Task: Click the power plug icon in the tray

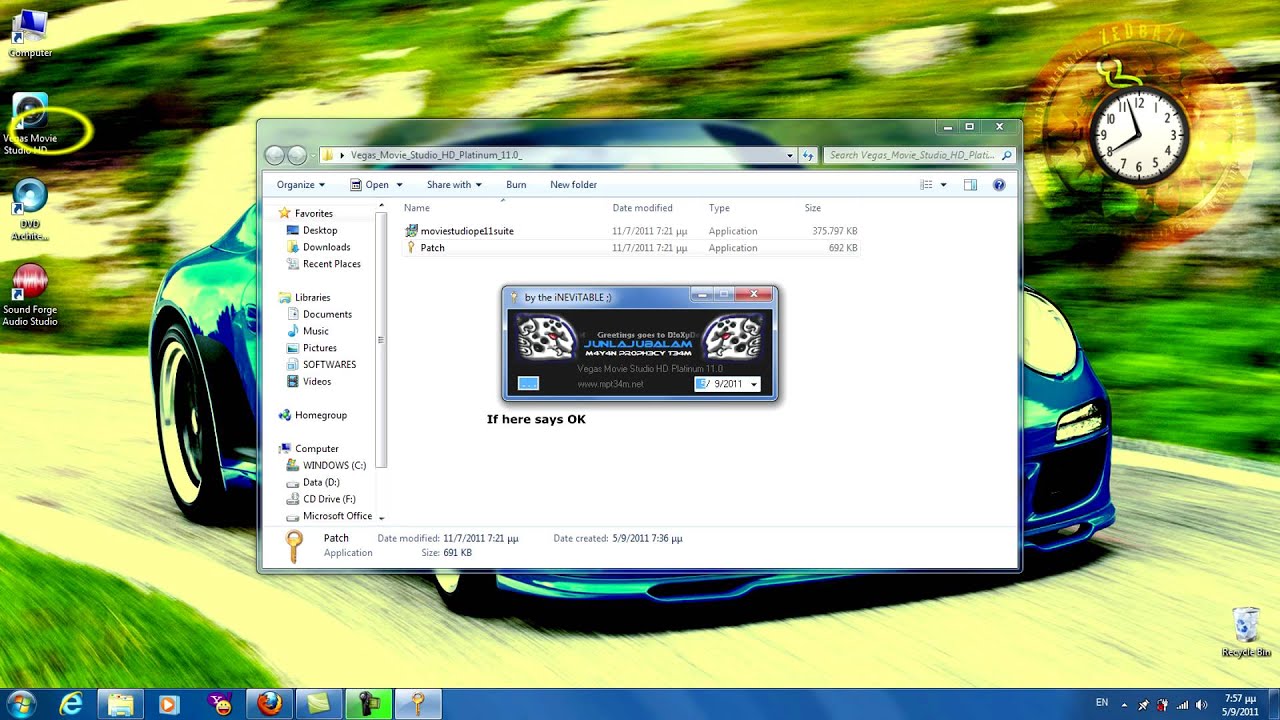Action: point(1162,704)
